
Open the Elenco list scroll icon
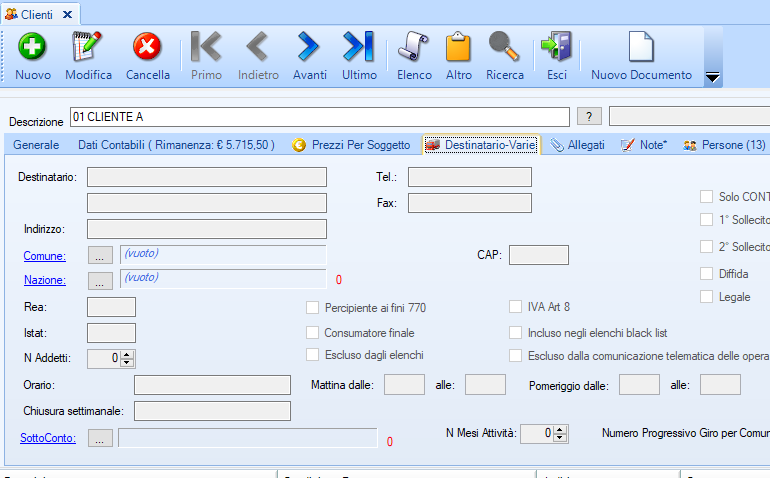click(414, 47)
